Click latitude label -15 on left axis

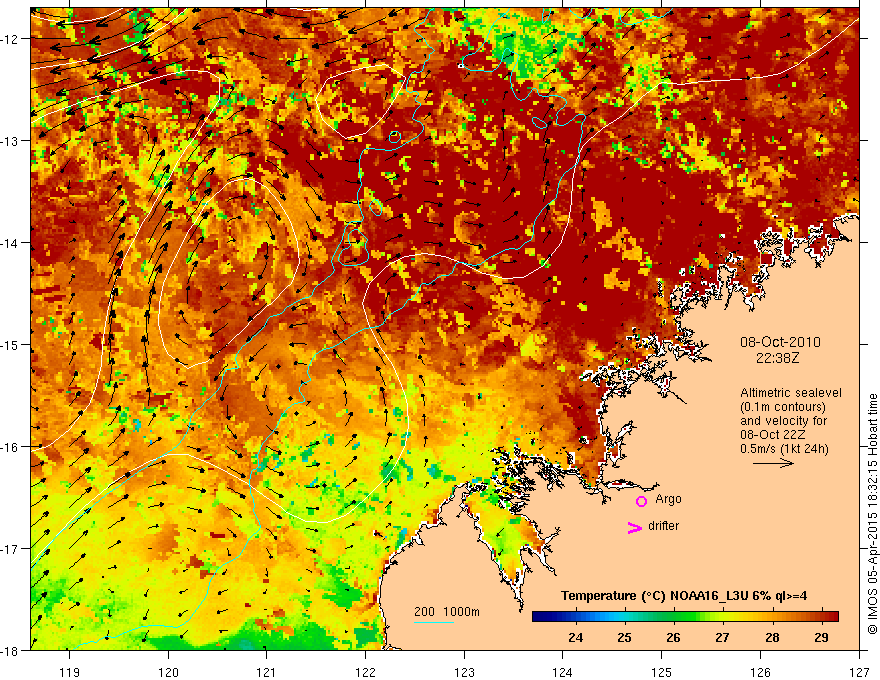10,344
